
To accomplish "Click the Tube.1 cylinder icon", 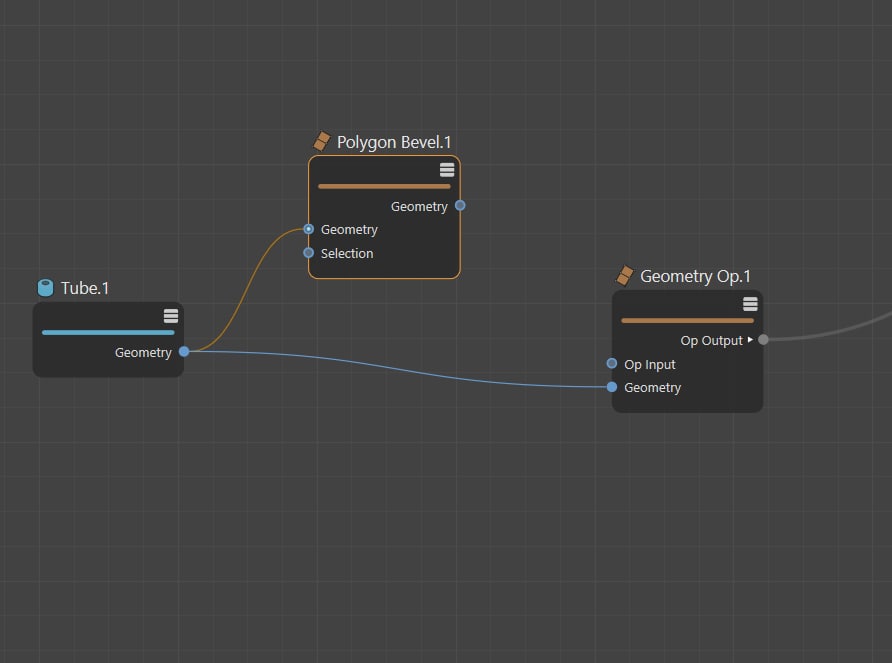I will coord(45,288).
